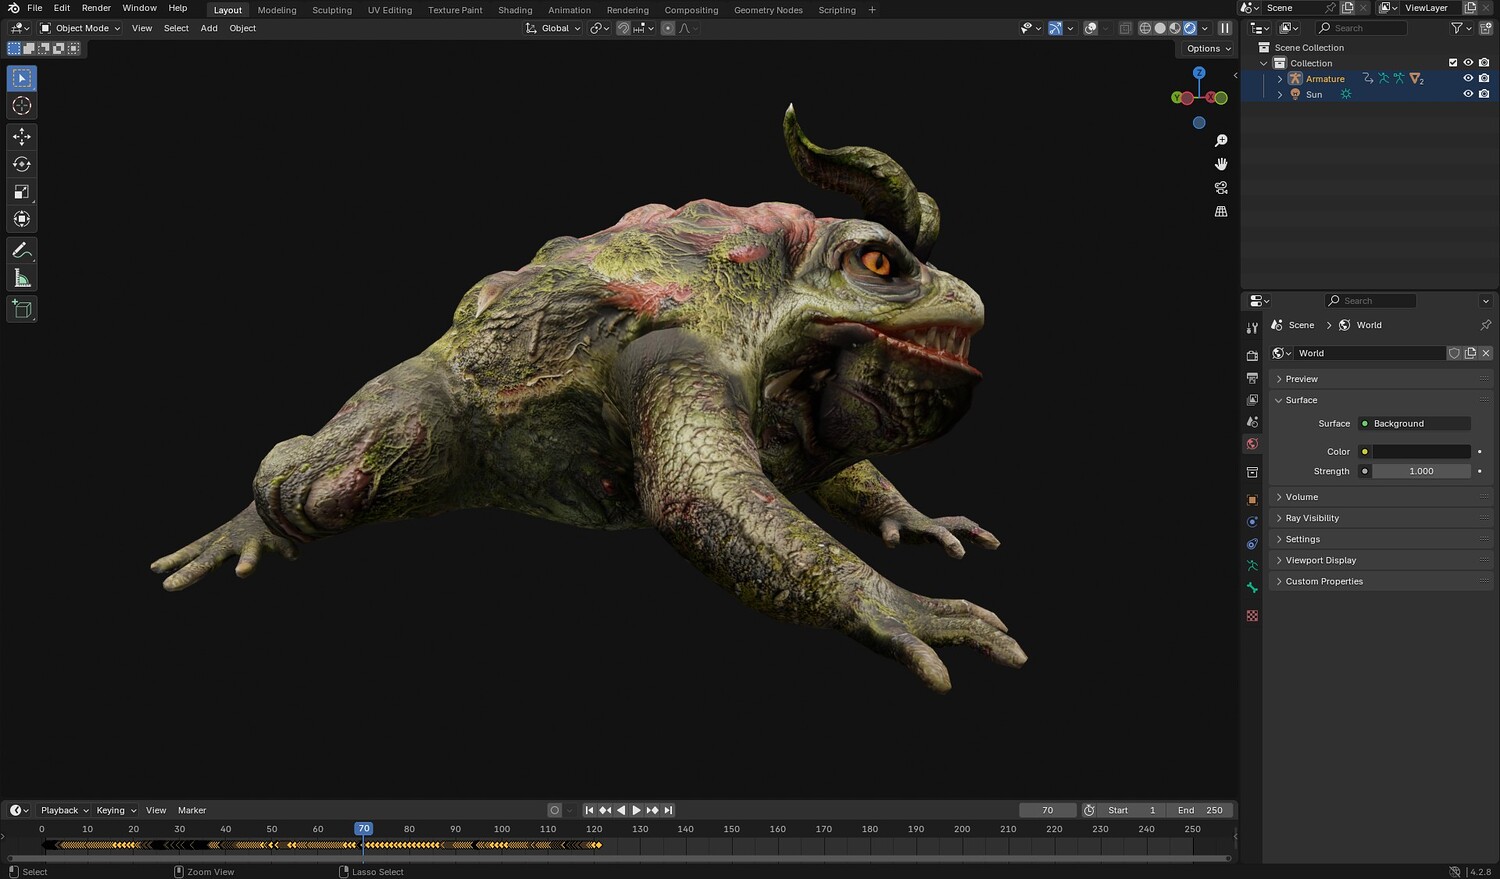Select the Rotate tool

point(22,164)
